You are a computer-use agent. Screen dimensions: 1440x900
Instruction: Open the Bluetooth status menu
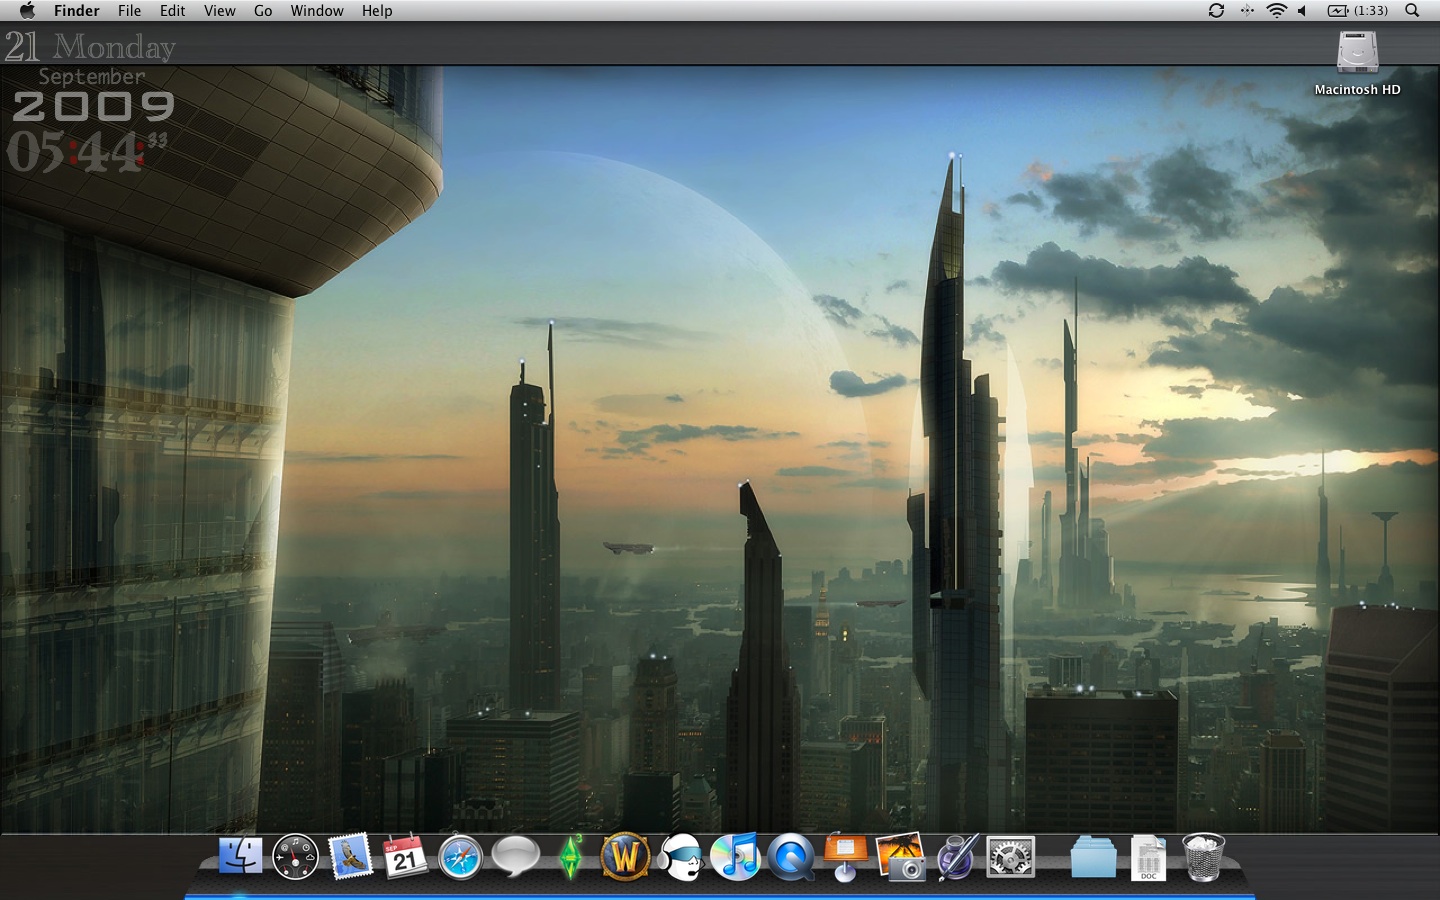click(1247, 10)
